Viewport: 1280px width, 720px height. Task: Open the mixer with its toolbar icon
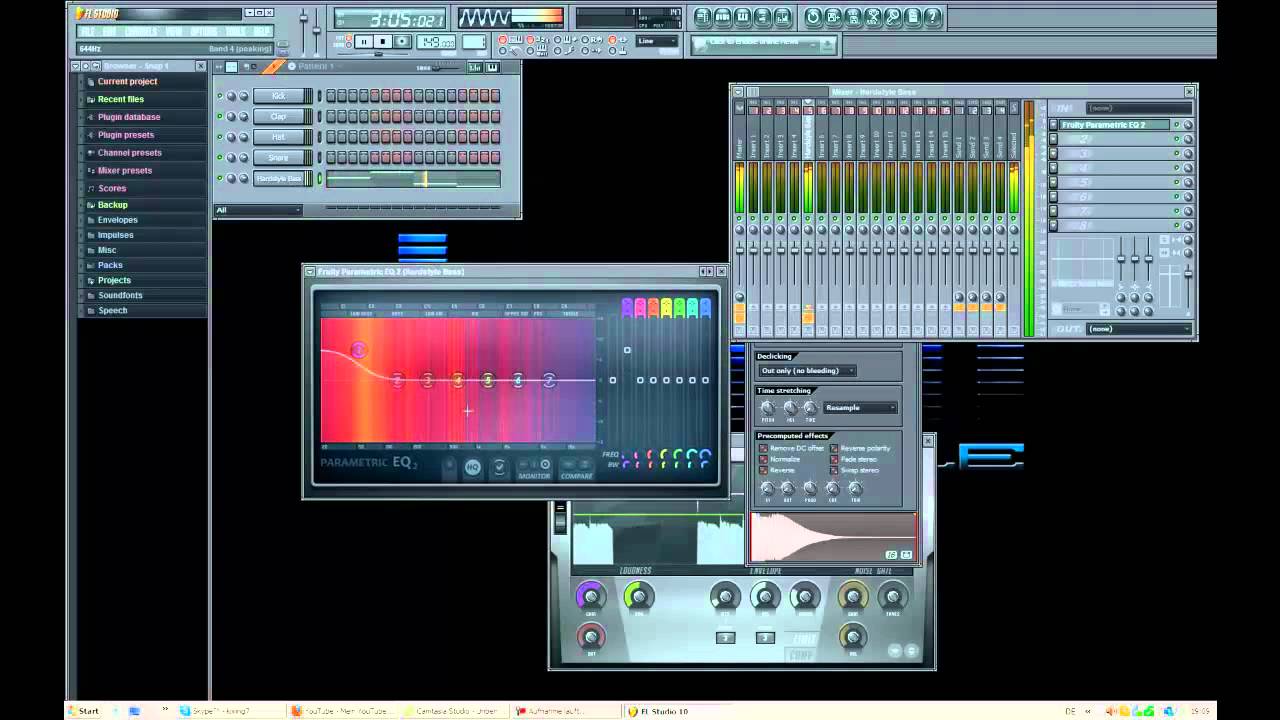pos(783,17)
